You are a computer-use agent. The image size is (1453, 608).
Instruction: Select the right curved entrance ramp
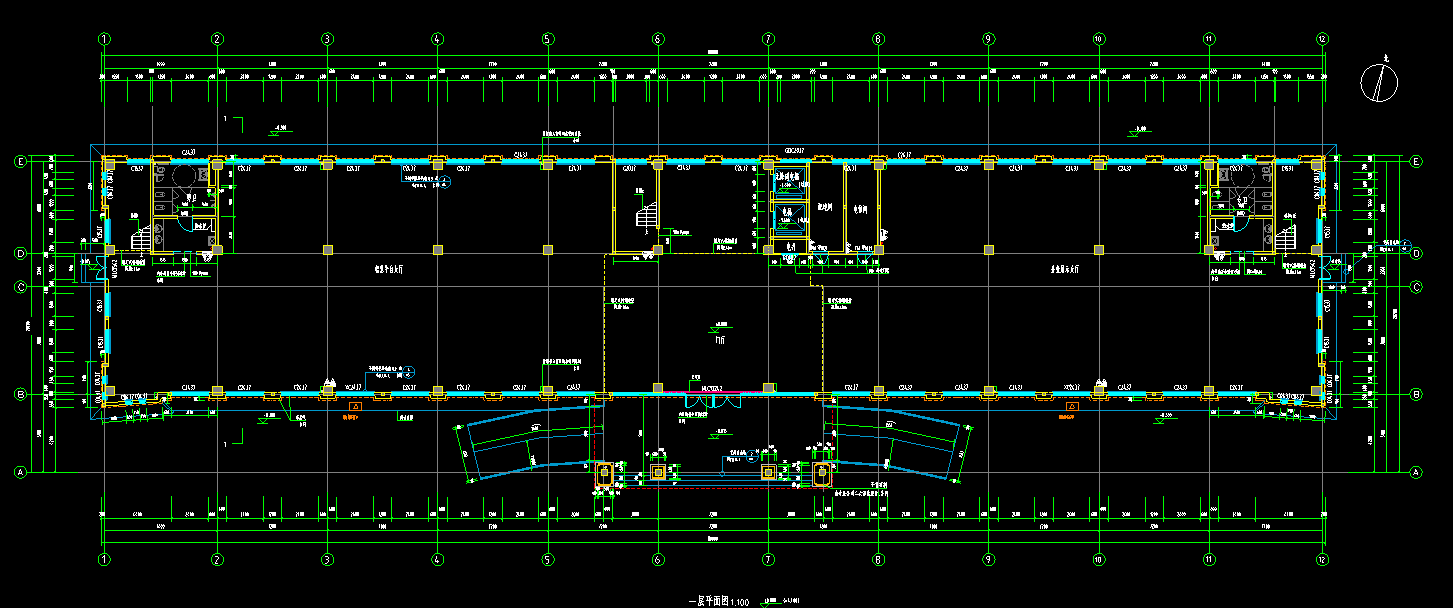900,445
